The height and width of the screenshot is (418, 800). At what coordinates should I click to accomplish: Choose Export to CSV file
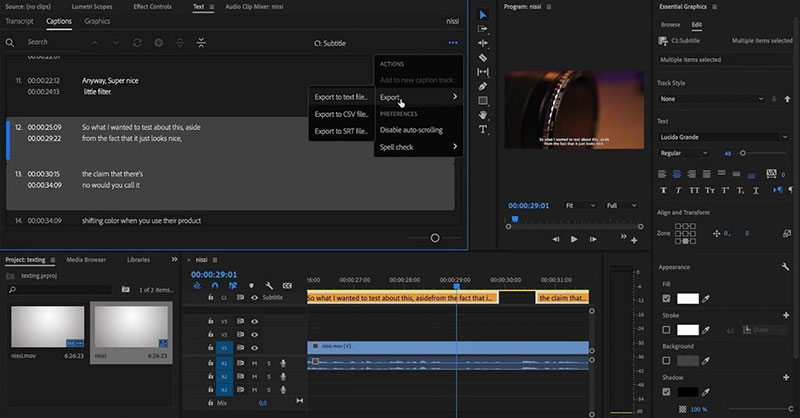click(x=341, y=114)
